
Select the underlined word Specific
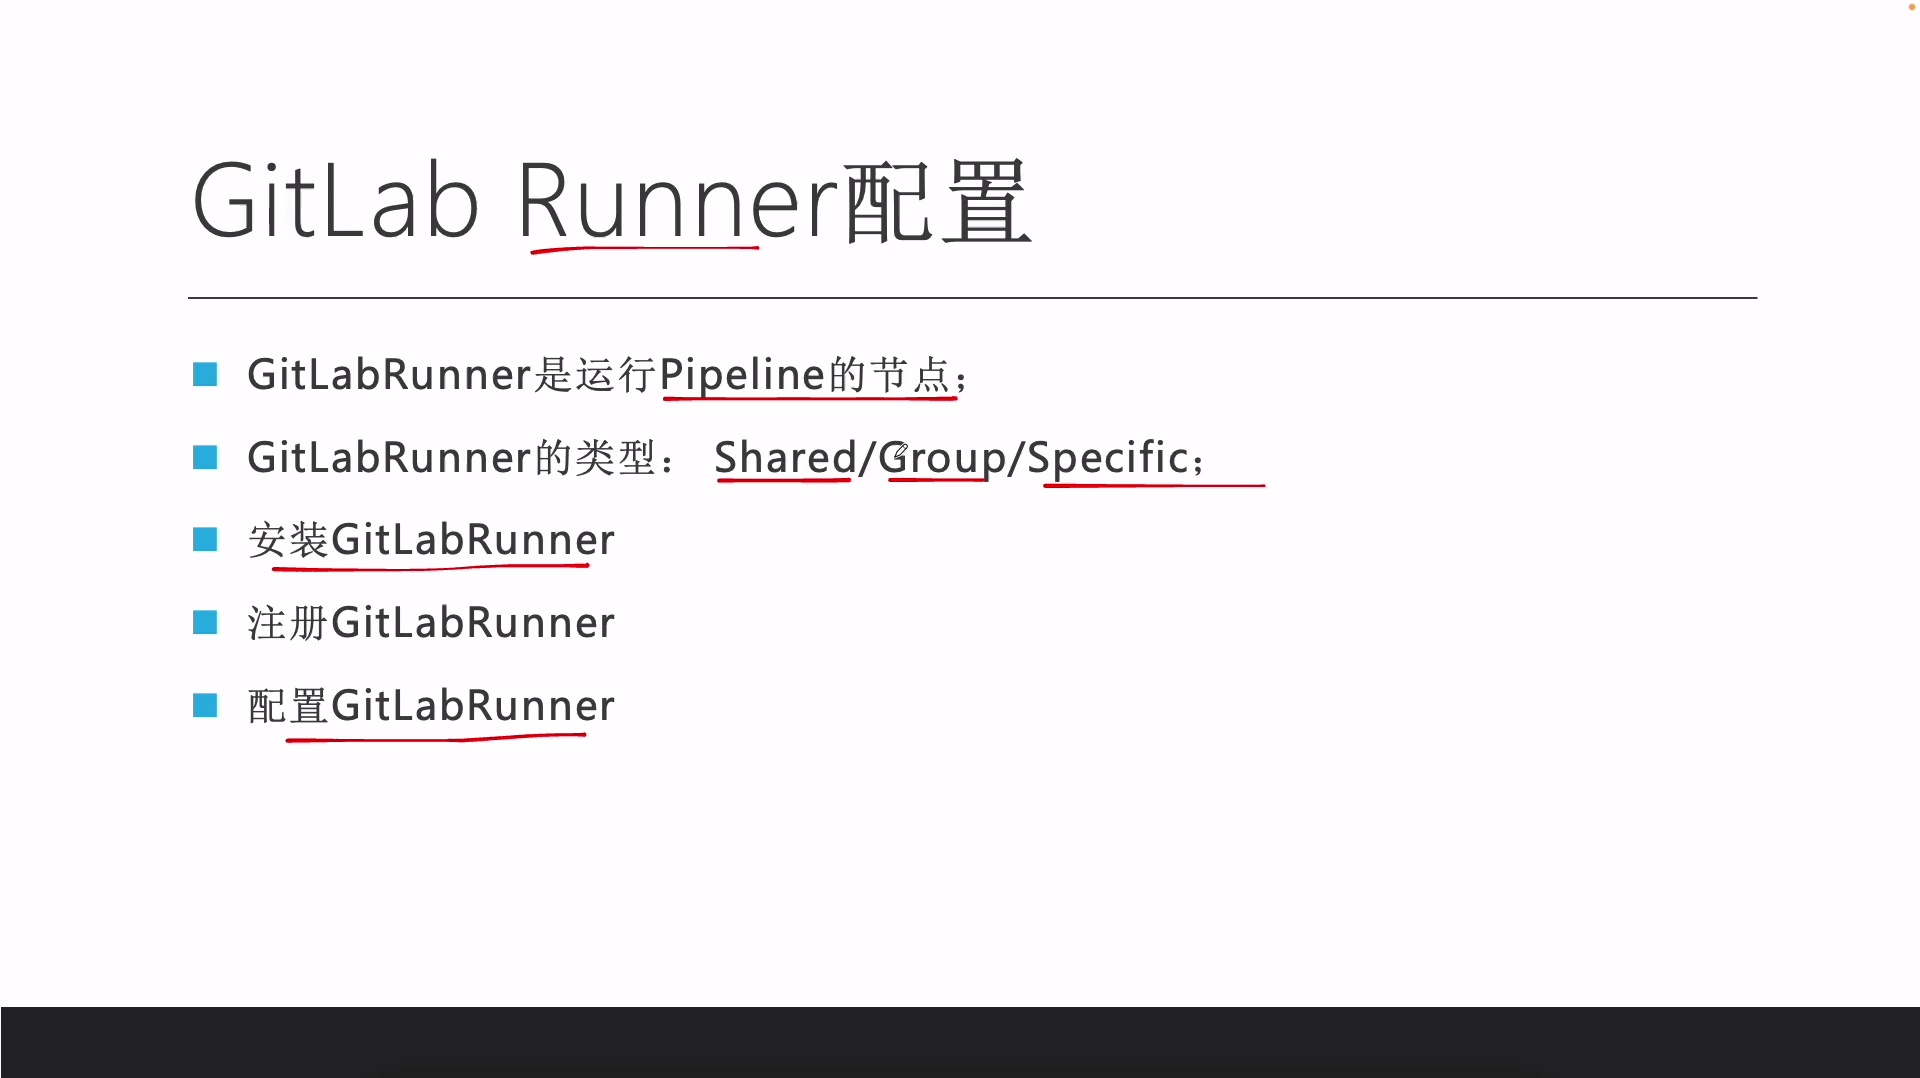[x=1108, y=458]
